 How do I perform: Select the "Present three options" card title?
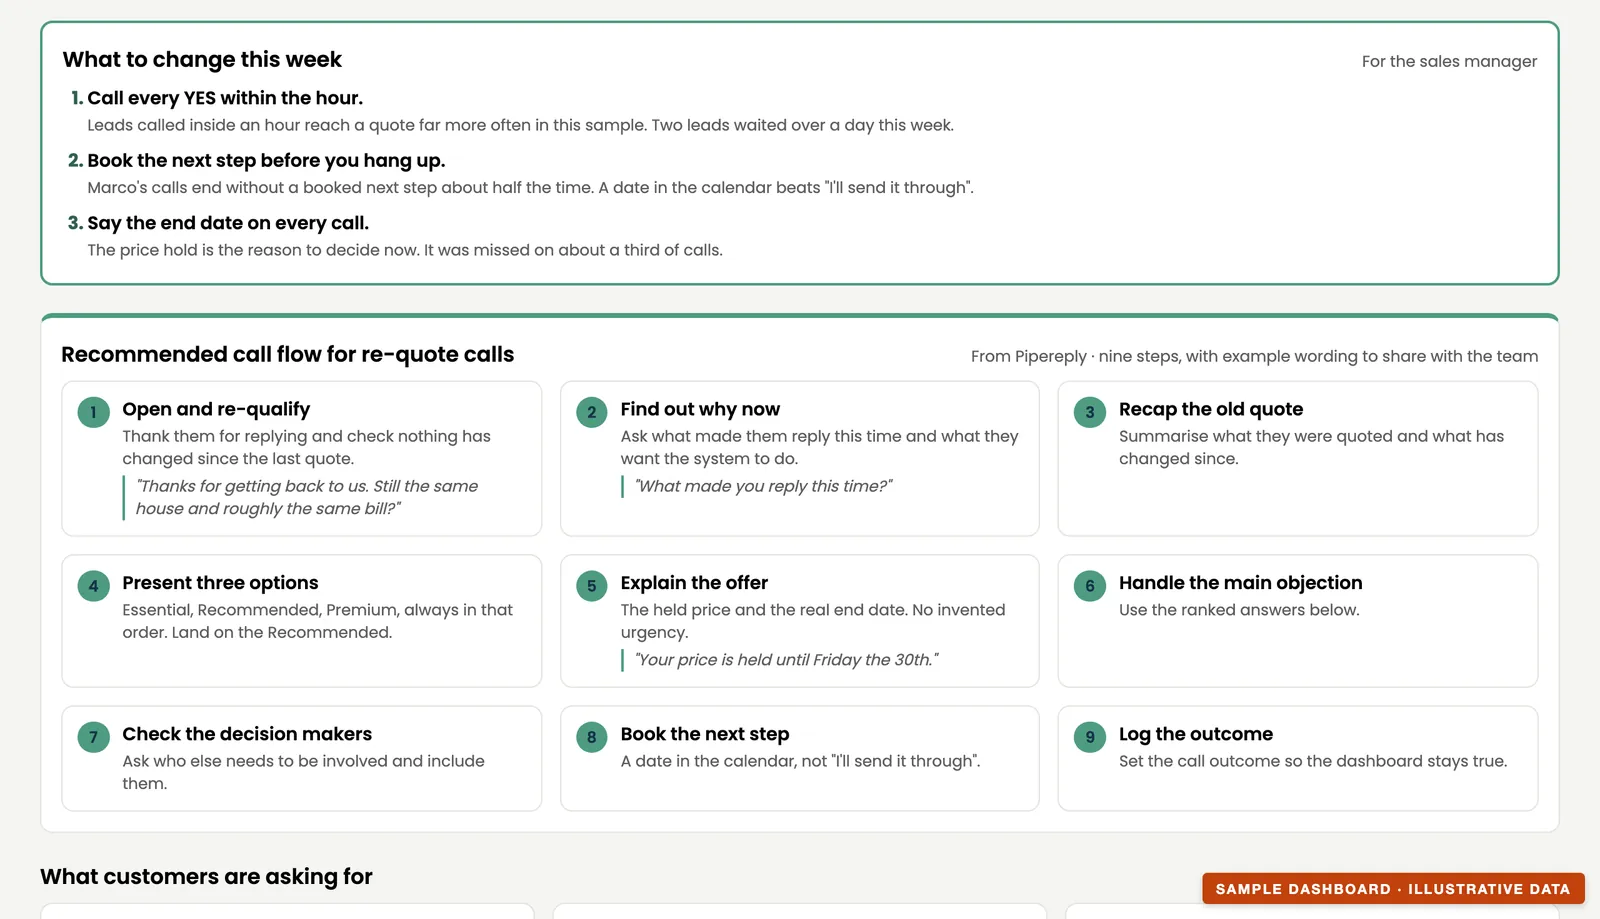220,583
